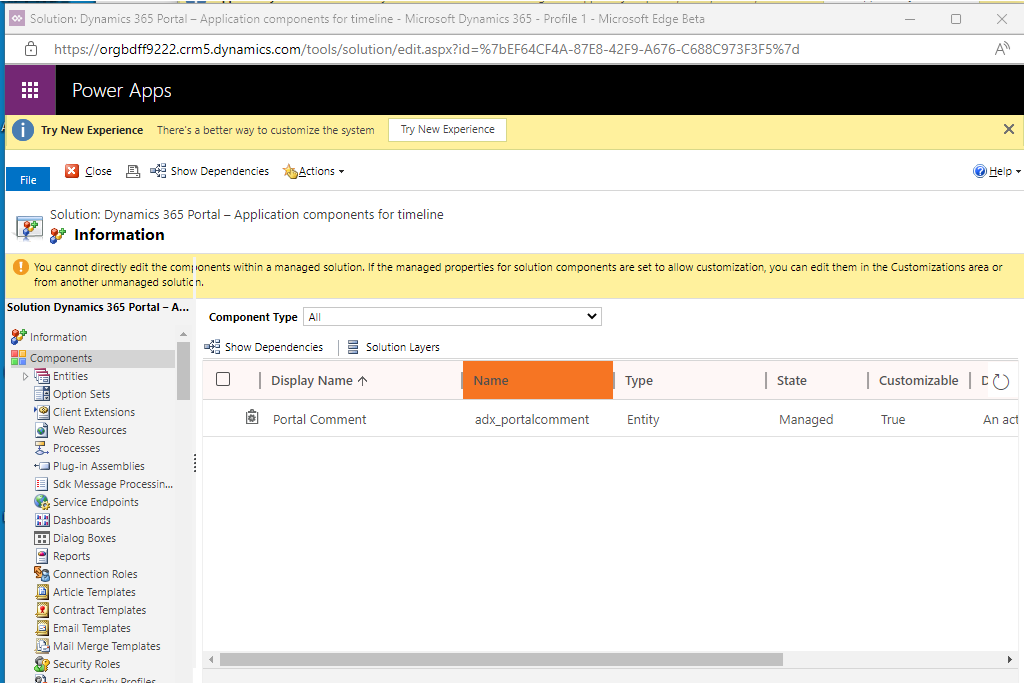Open the File menu
This screenshot has height=683, width=1024.
pyautogui.click(x=28, y=180)
